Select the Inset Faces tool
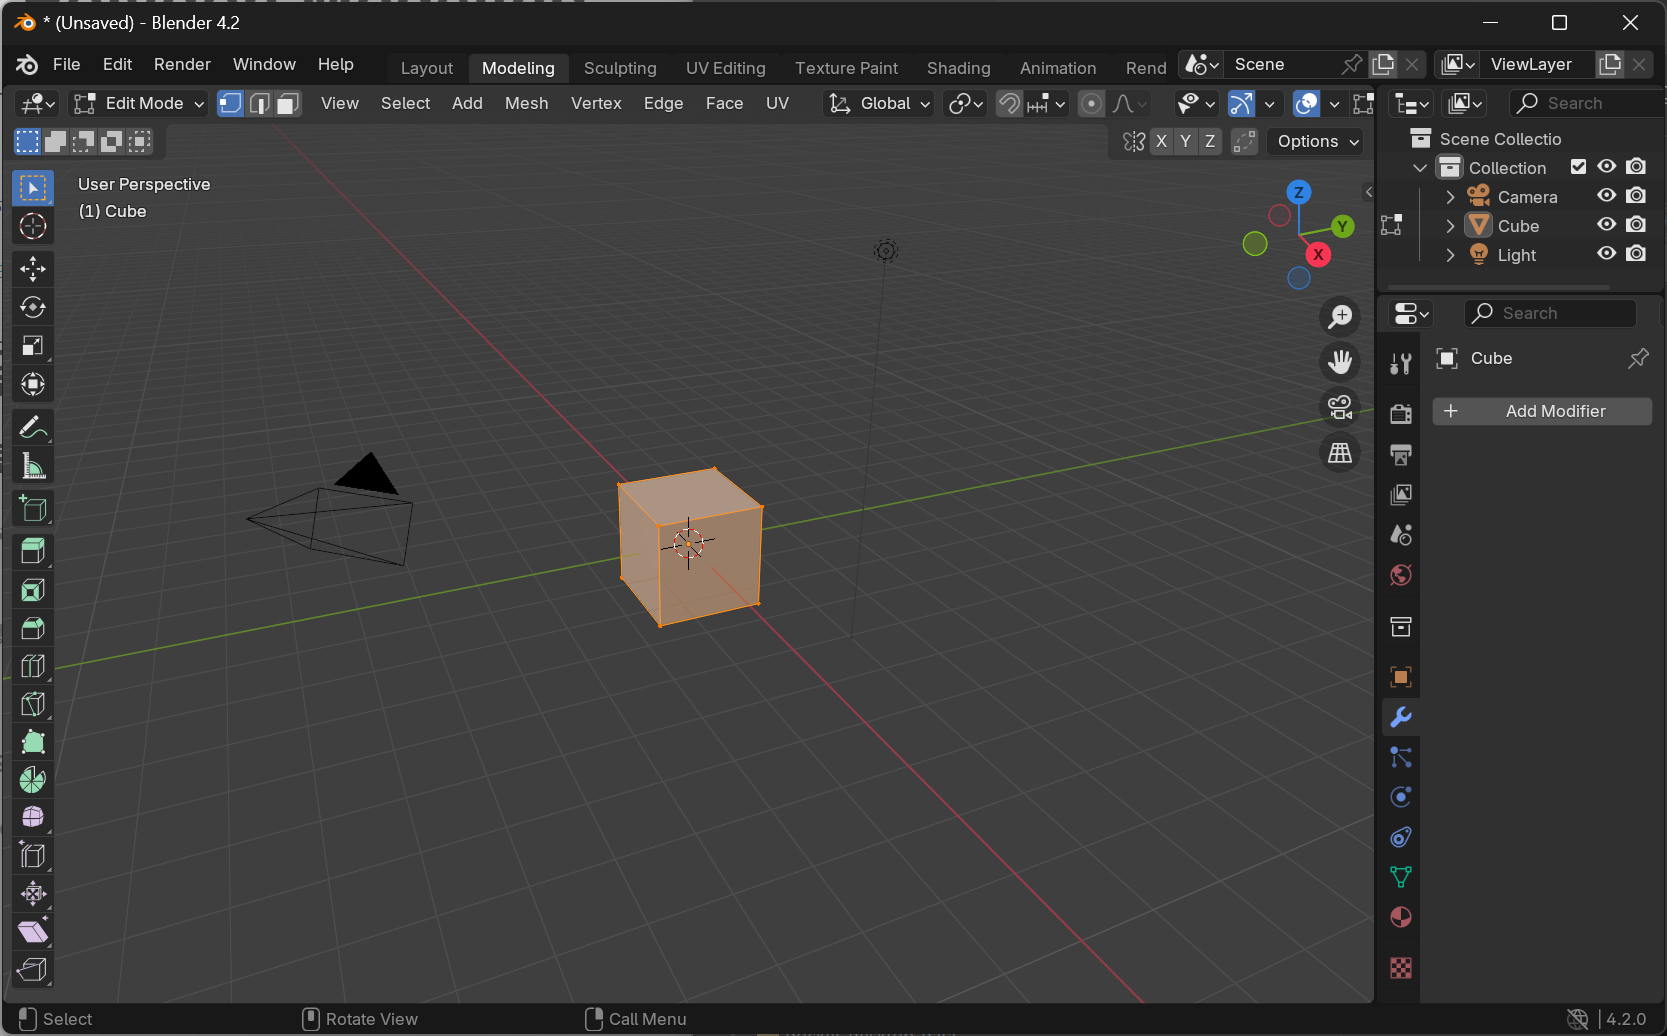 (33, 590)
